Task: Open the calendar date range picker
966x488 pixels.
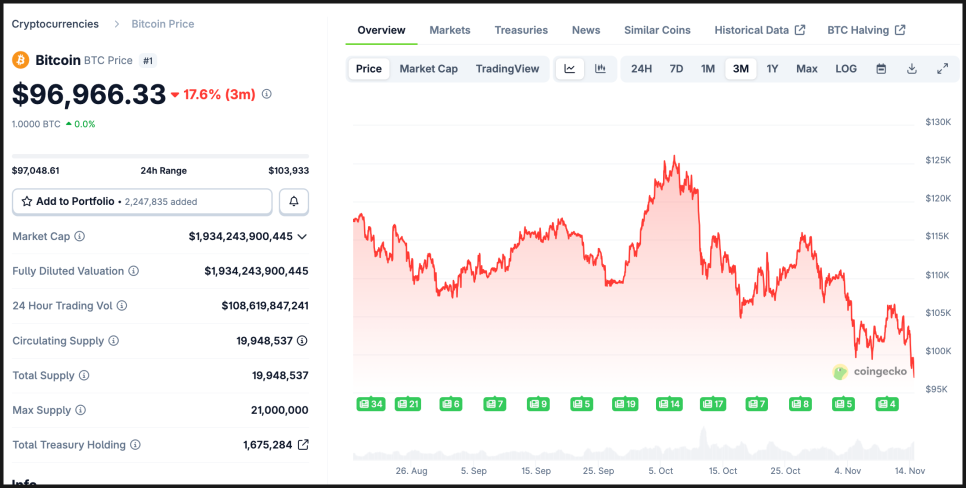Action: 881,69
